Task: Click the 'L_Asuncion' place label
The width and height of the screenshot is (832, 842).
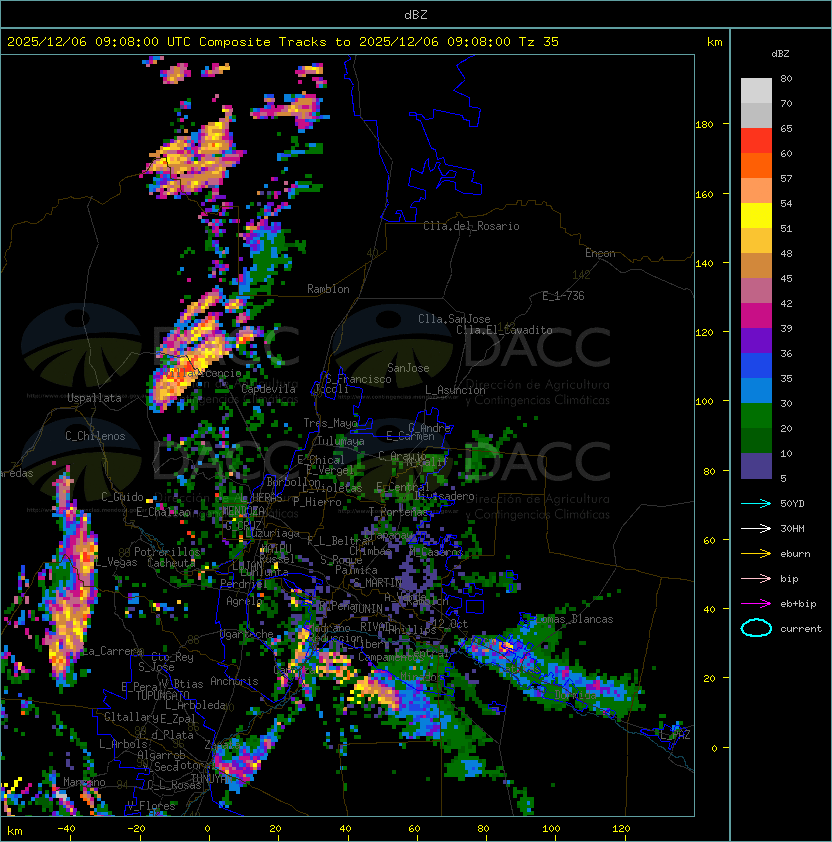Action: 455,390
